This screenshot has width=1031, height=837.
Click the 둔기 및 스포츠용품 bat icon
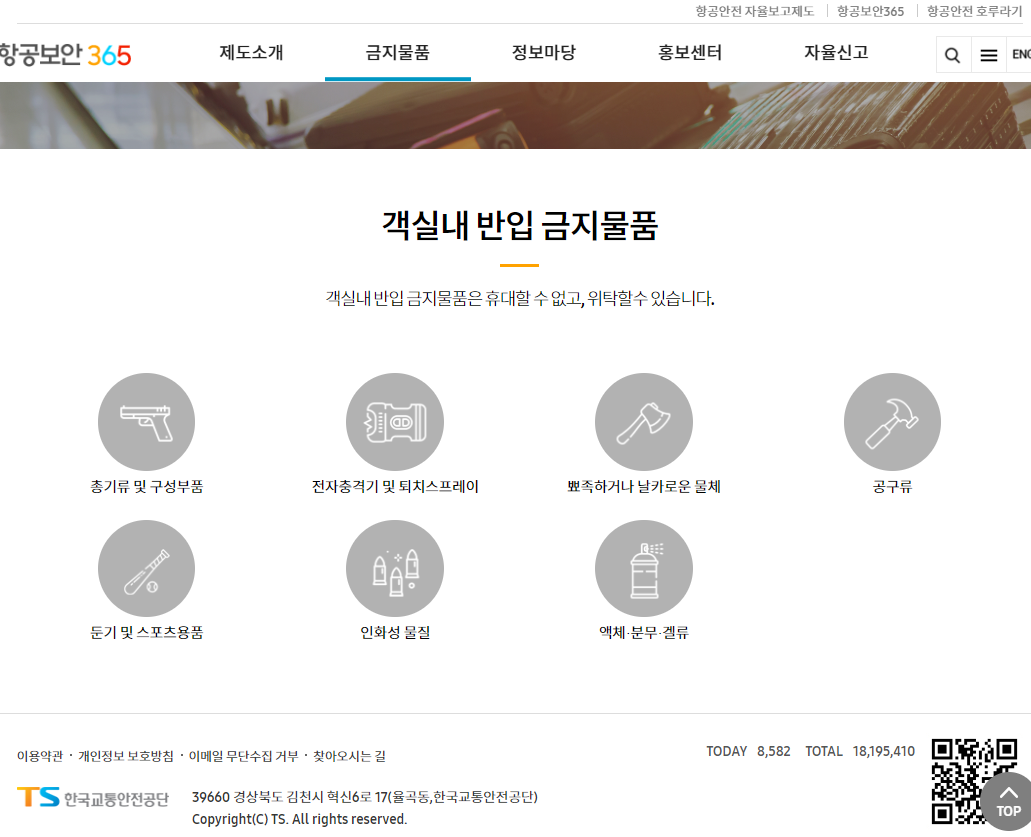146,568
